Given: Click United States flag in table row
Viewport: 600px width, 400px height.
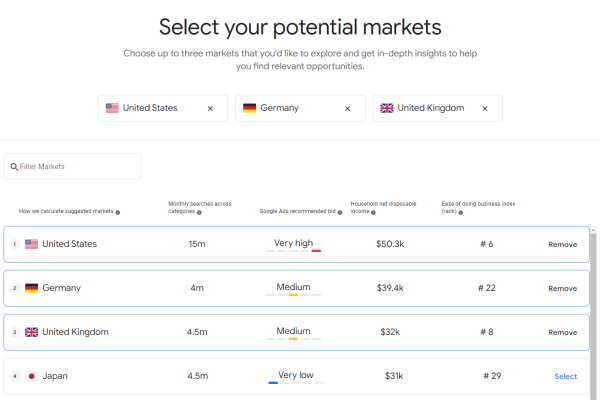Looking at the screenshot, I should click(31, 244).
